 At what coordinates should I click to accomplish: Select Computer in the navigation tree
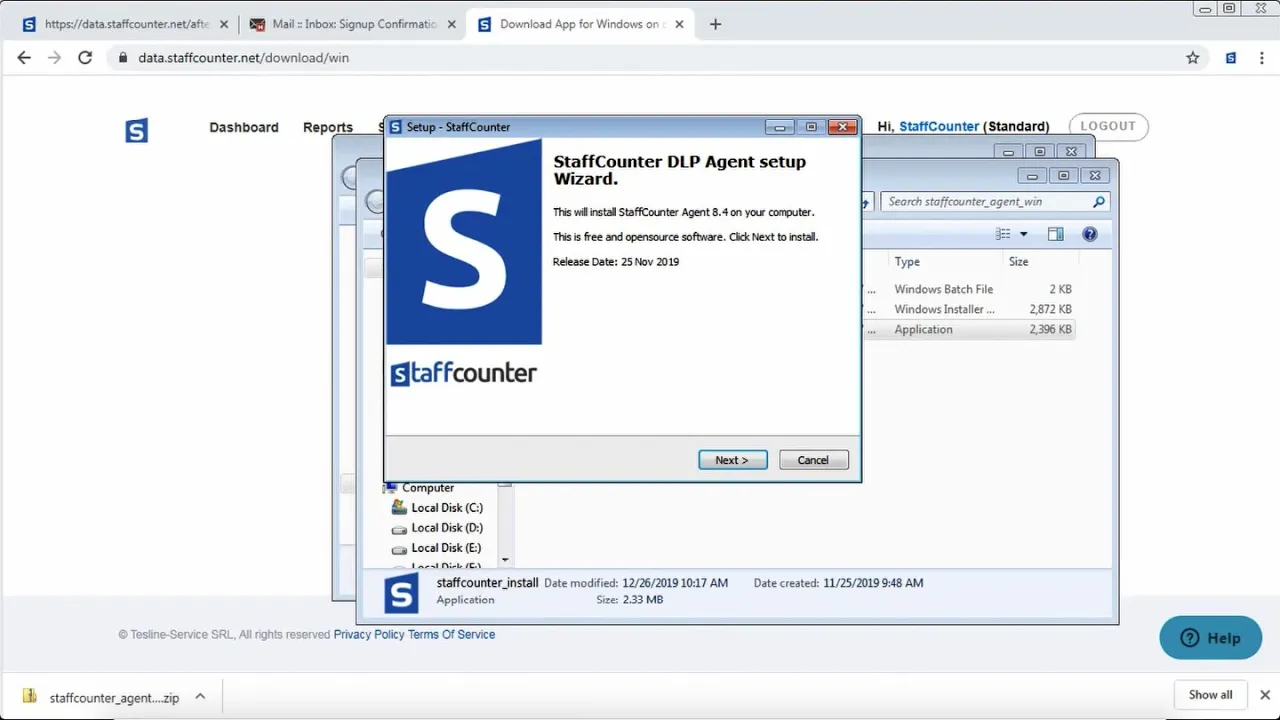pos(428,488)
